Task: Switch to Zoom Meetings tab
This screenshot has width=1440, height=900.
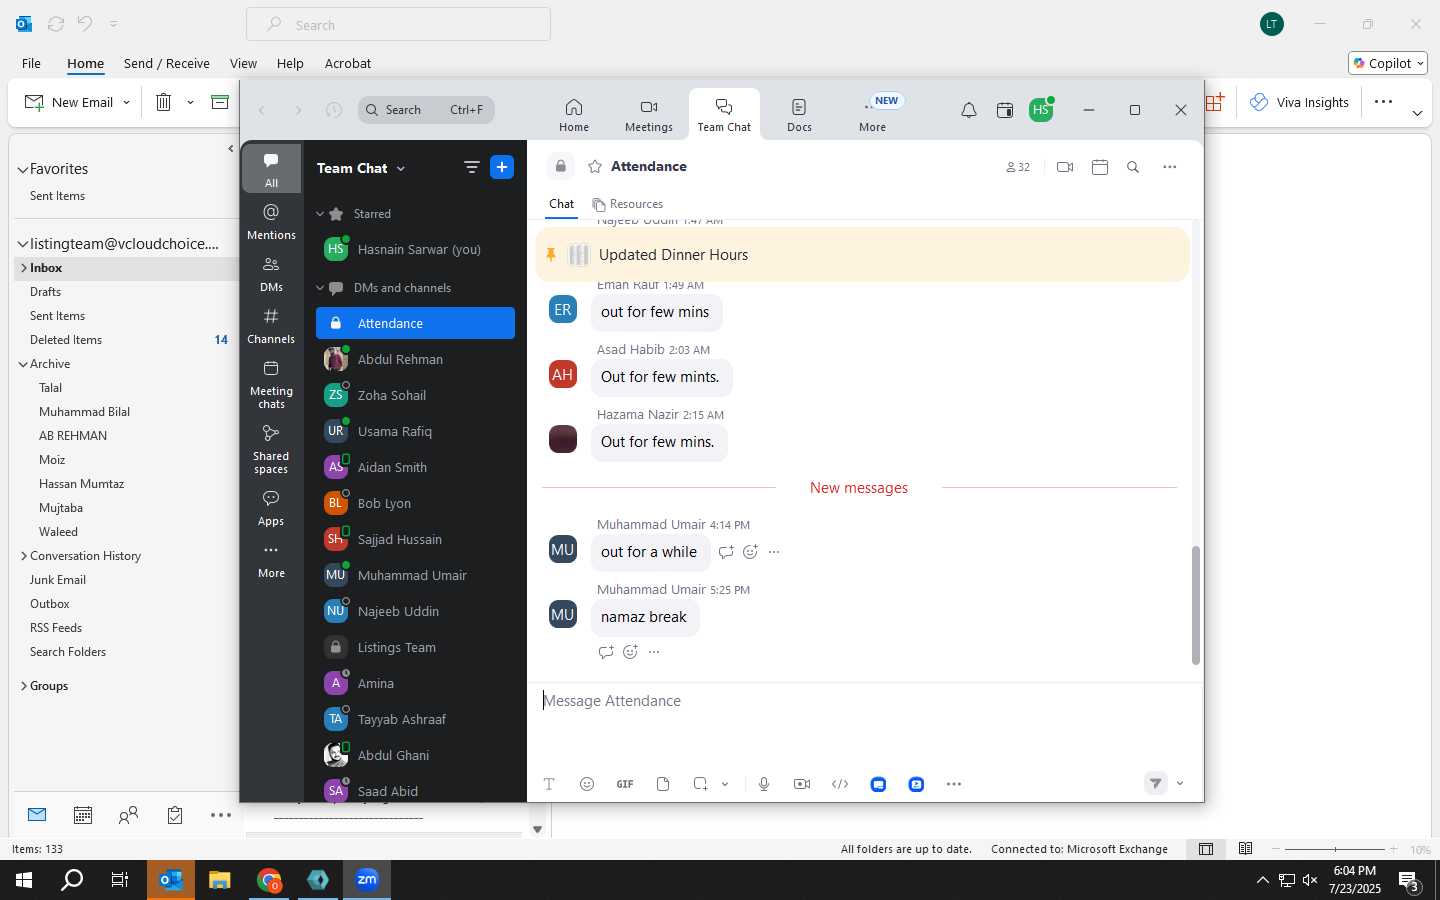Action: [649, 114]
